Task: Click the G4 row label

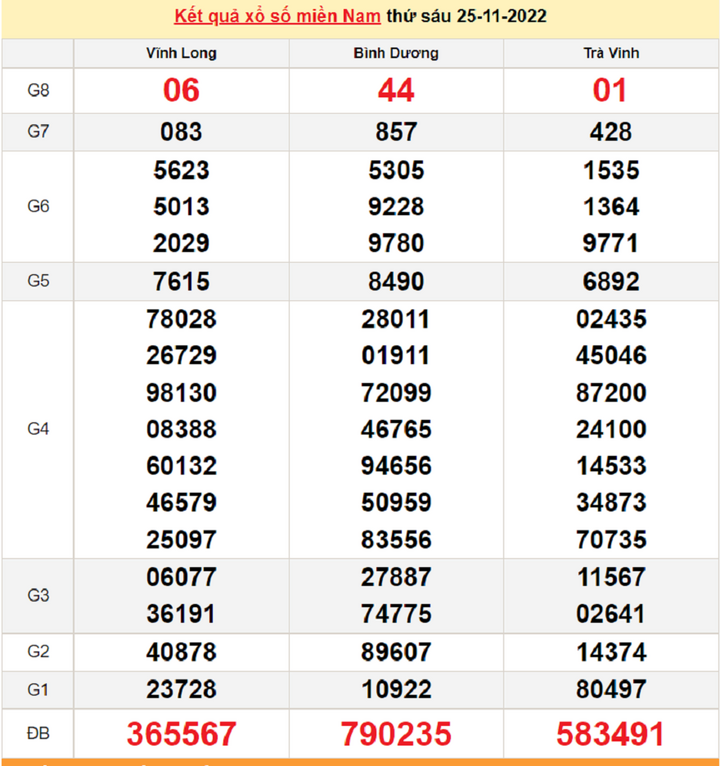Action: [x=38, y=429]
